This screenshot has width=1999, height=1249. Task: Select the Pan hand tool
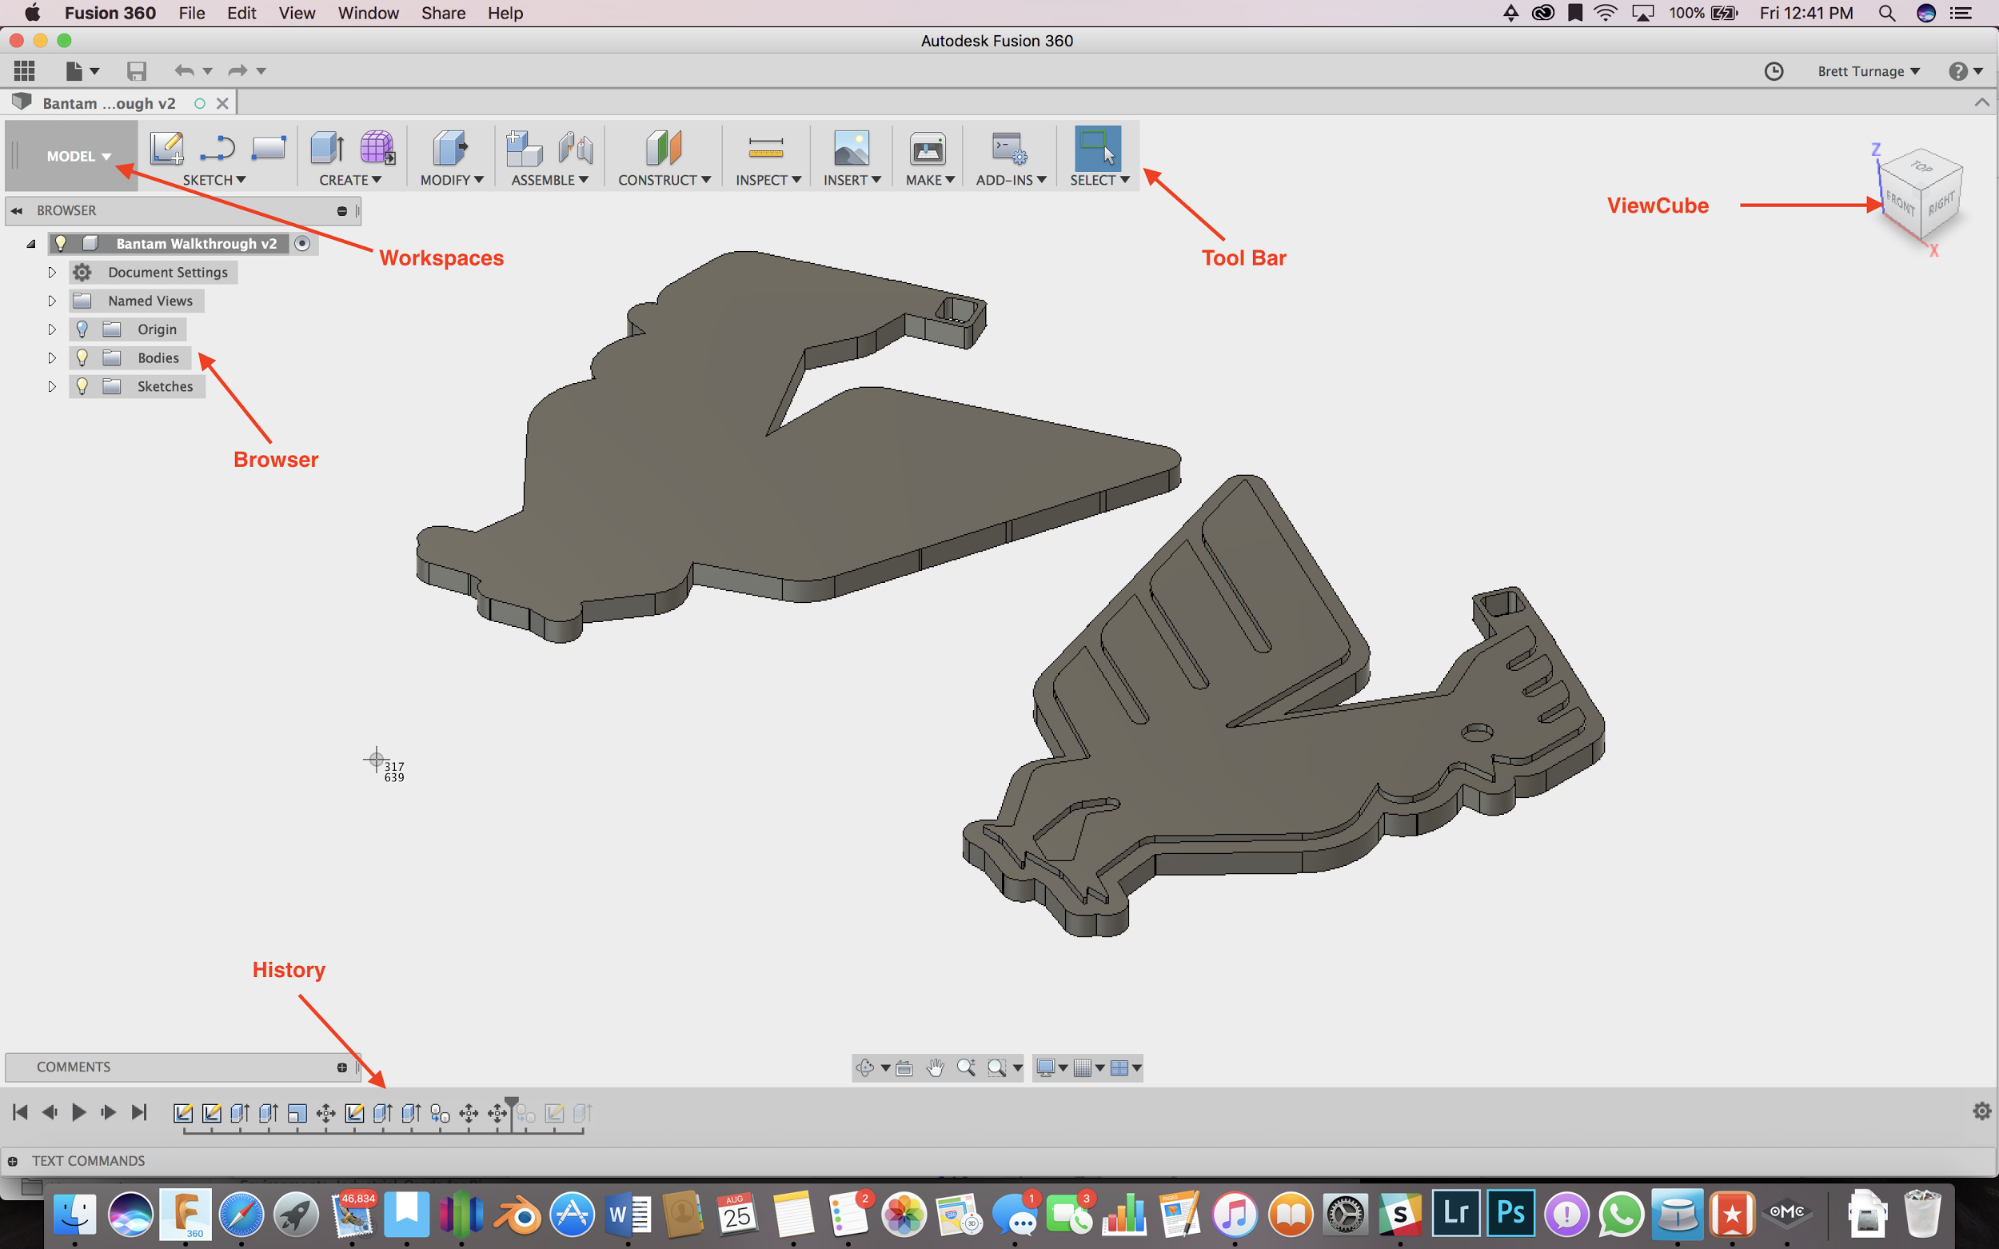tap(935, 1067)
